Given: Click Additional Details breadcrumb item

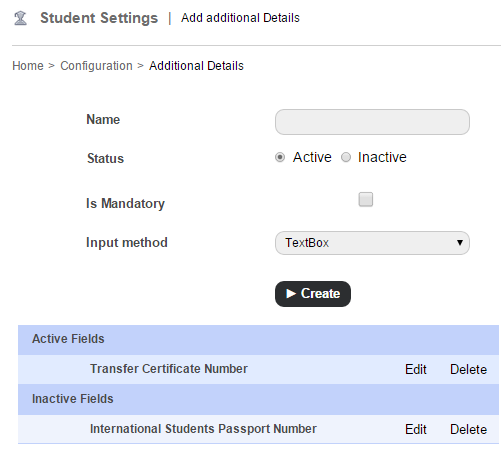Looking at the screenshot, I should pos(196,66).
